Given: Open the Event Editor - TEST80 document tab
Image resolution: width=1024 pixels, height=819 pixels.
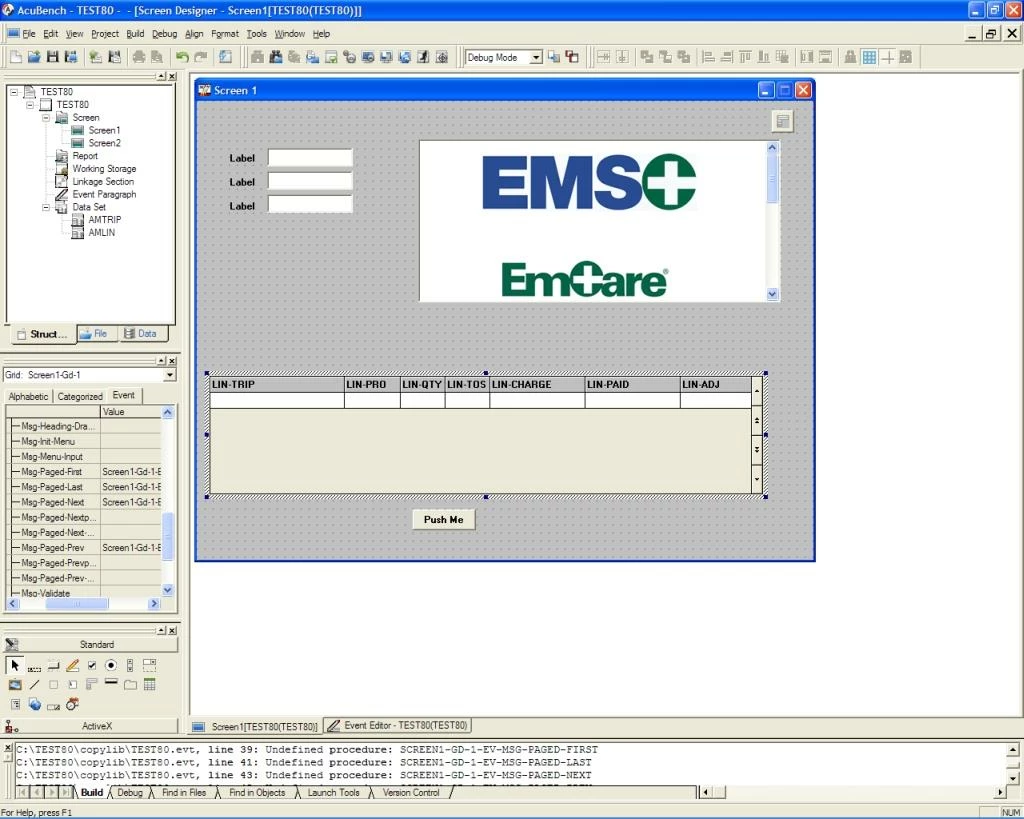Looking at the screenshot, I should point(398,726).
